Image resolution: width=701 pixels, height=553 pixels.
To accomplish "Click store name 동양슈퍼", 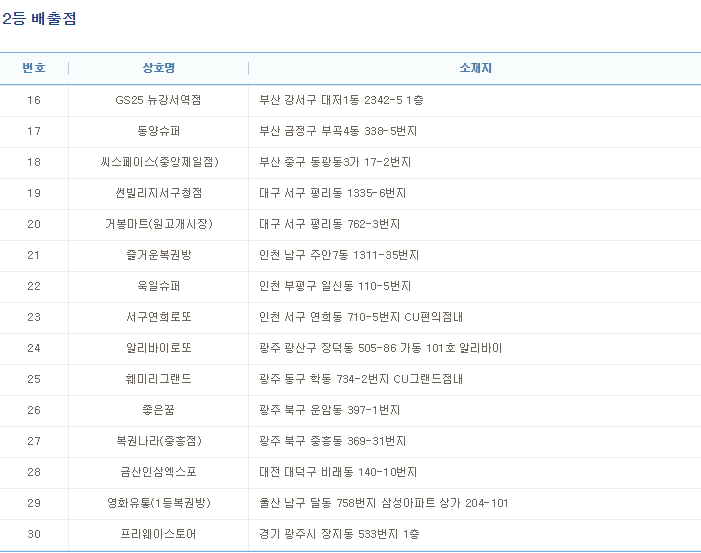I will click(158, 131).
